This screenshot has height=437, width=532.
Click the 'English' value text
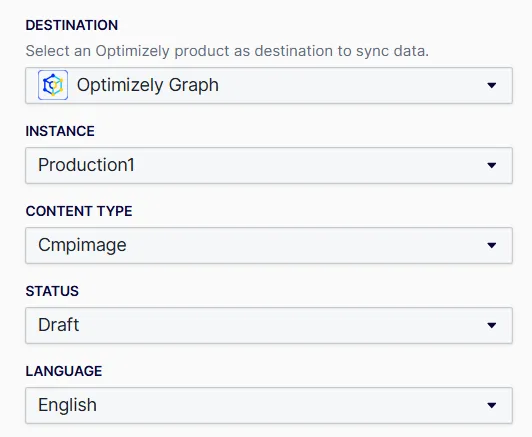pos(67,405)
